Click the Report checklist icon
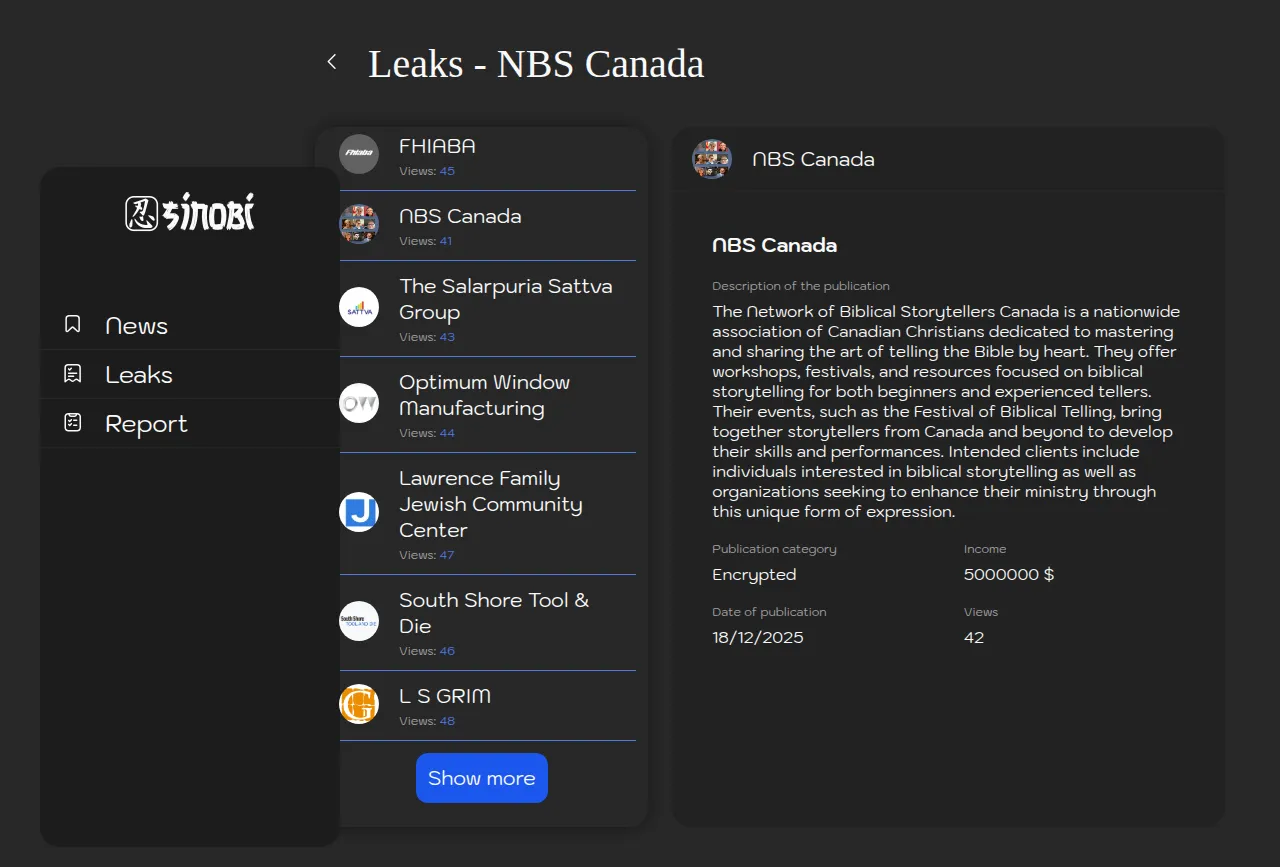1280x867 pixels. 73,423
